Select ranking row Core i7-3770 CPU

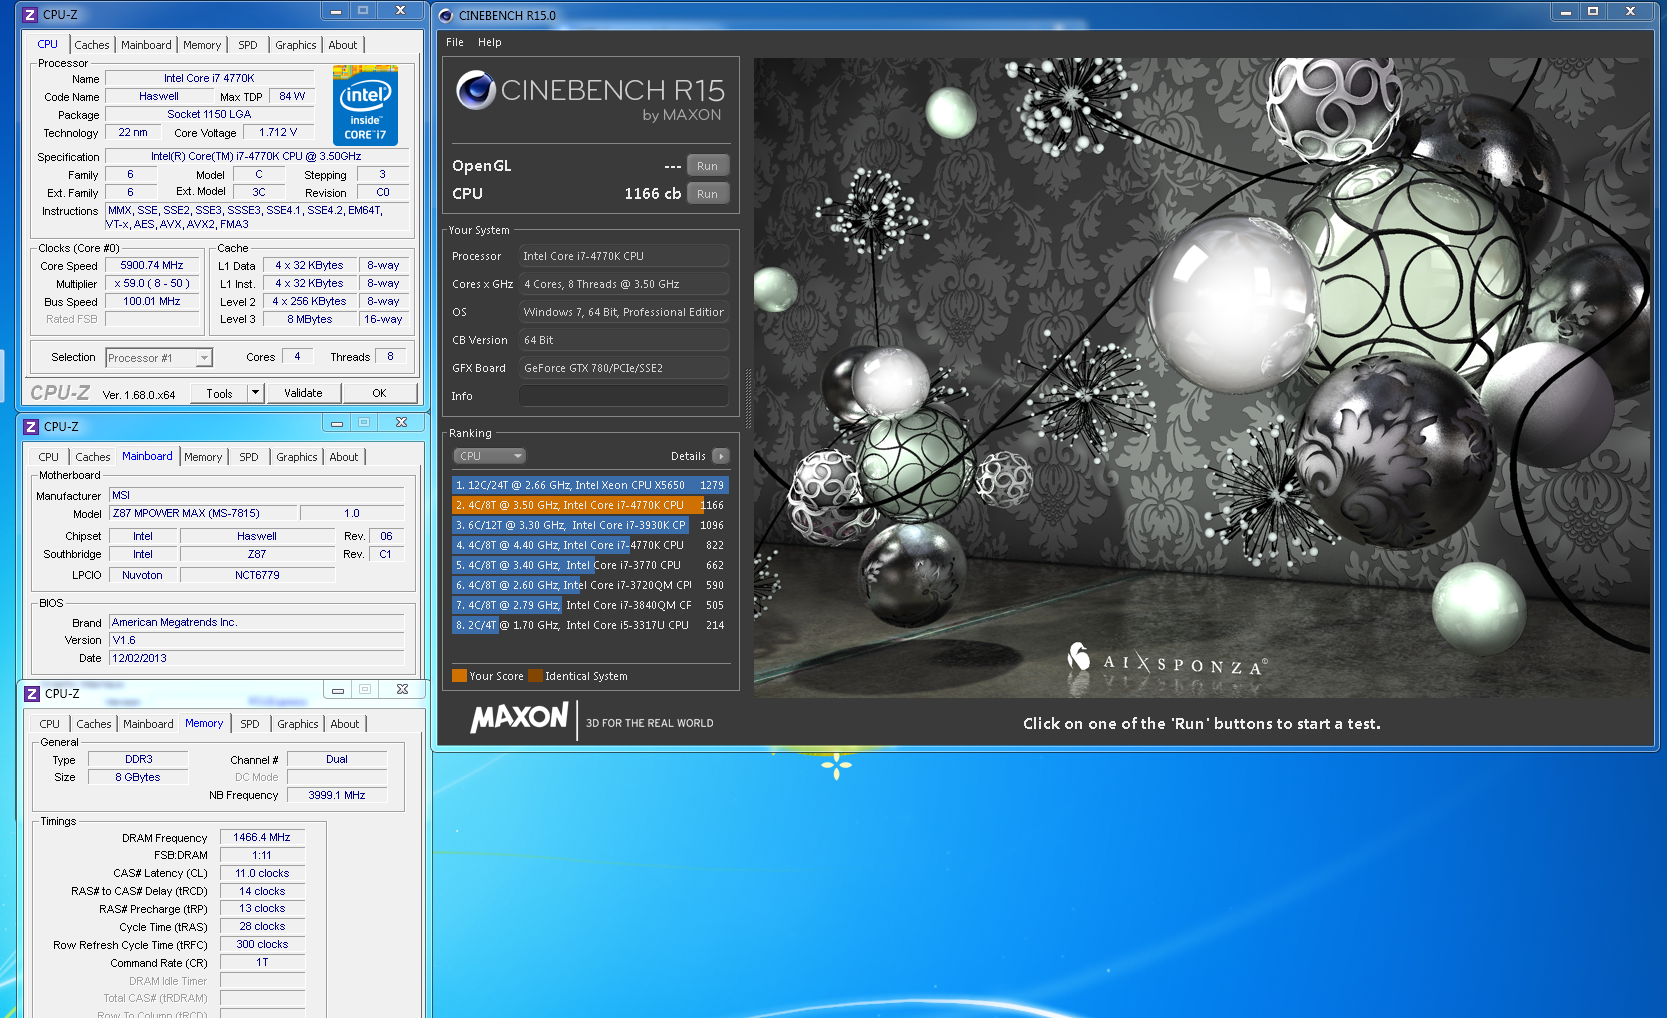(590, 565)
